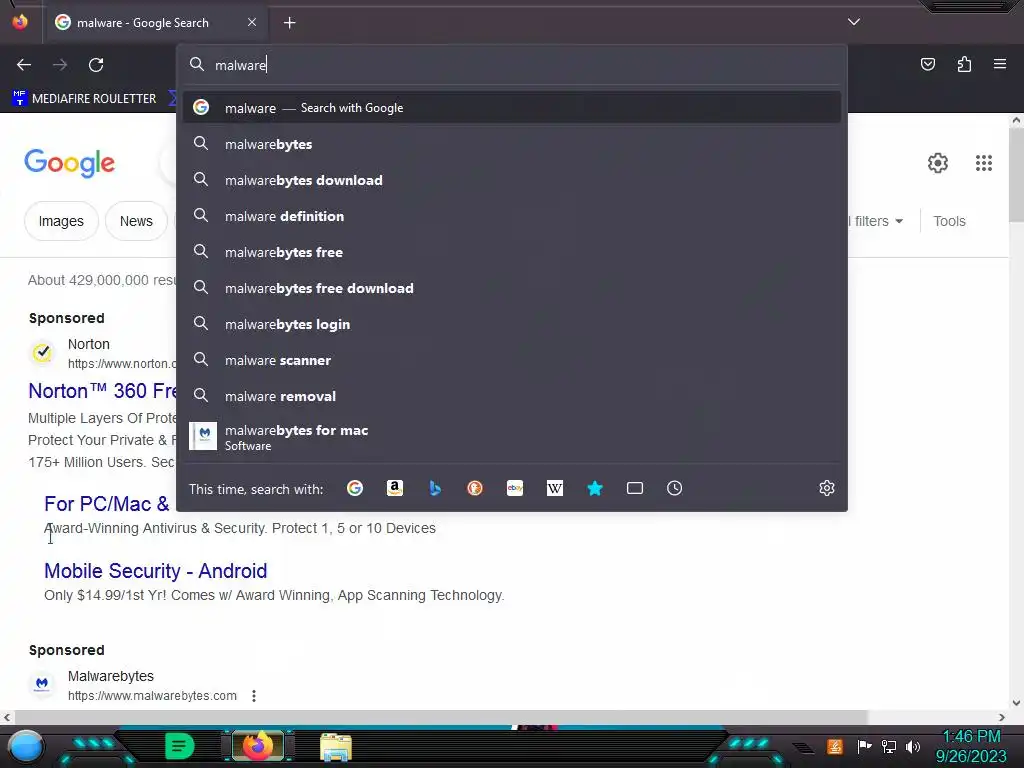Filter results by News
The height and width of the screenshot is (768, 1024).
pos(136,221)
